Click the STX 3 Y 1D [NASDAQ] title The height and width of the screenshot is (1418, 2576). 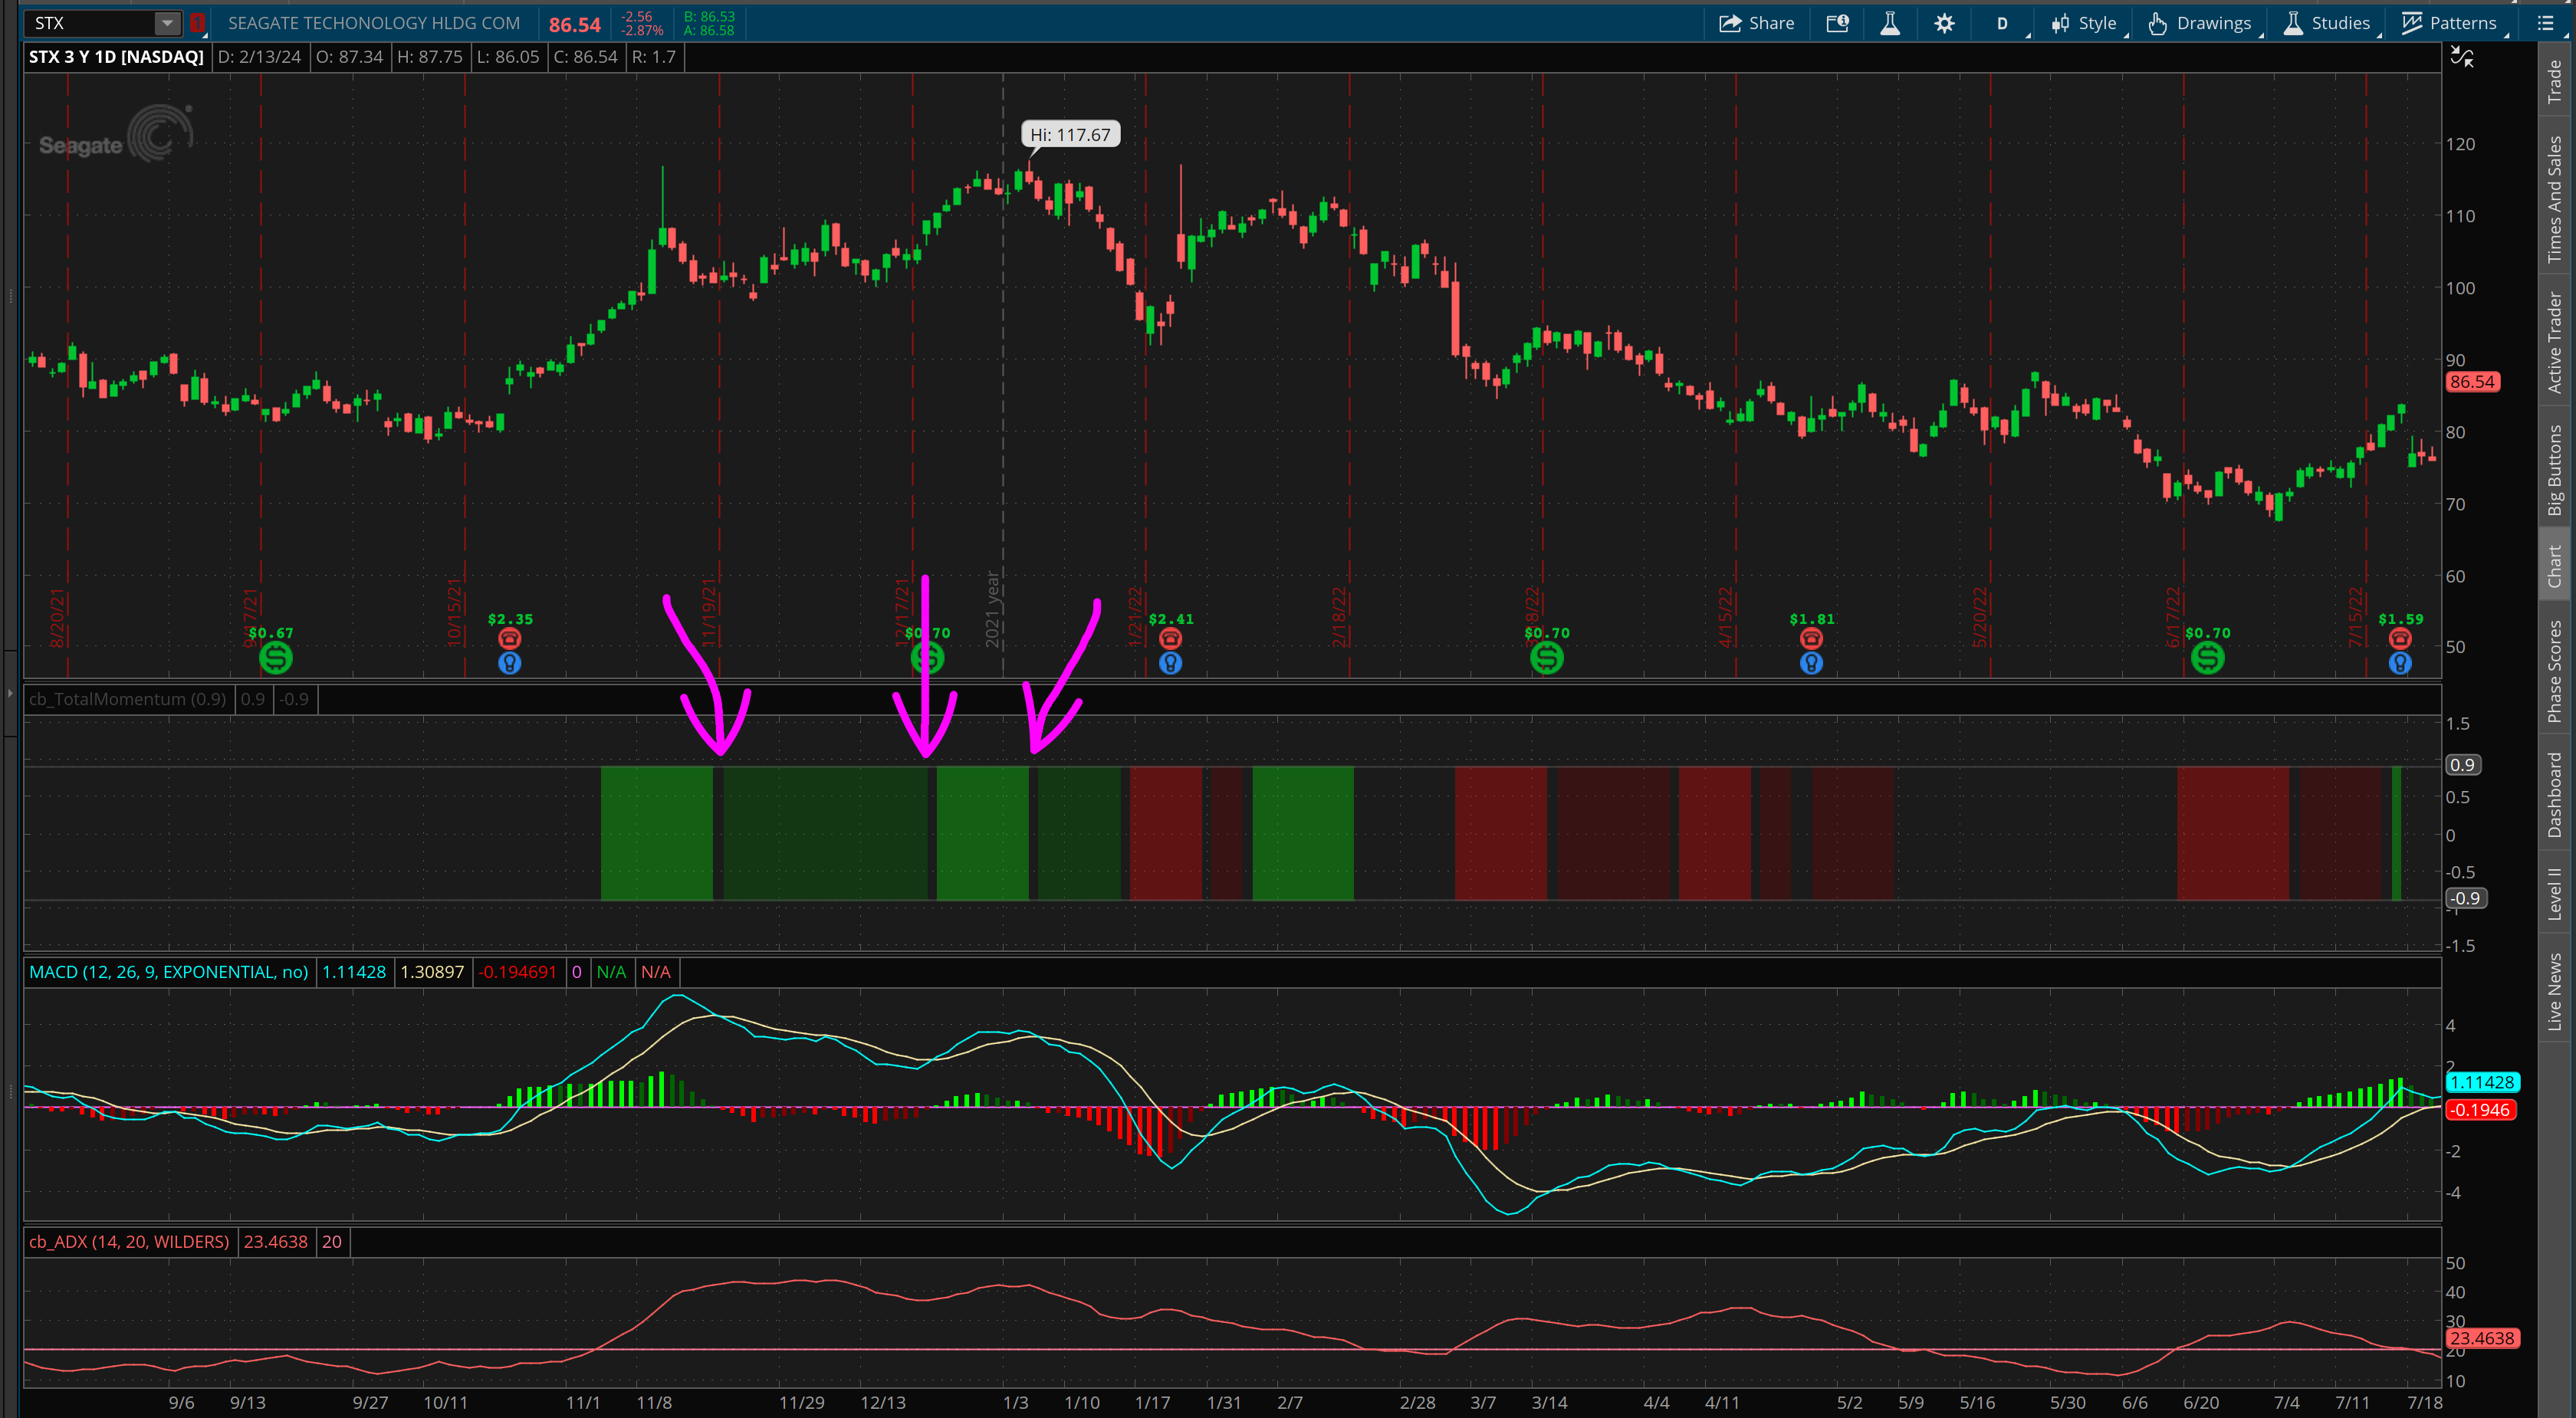pyautogui.click(x=116, y=57)
